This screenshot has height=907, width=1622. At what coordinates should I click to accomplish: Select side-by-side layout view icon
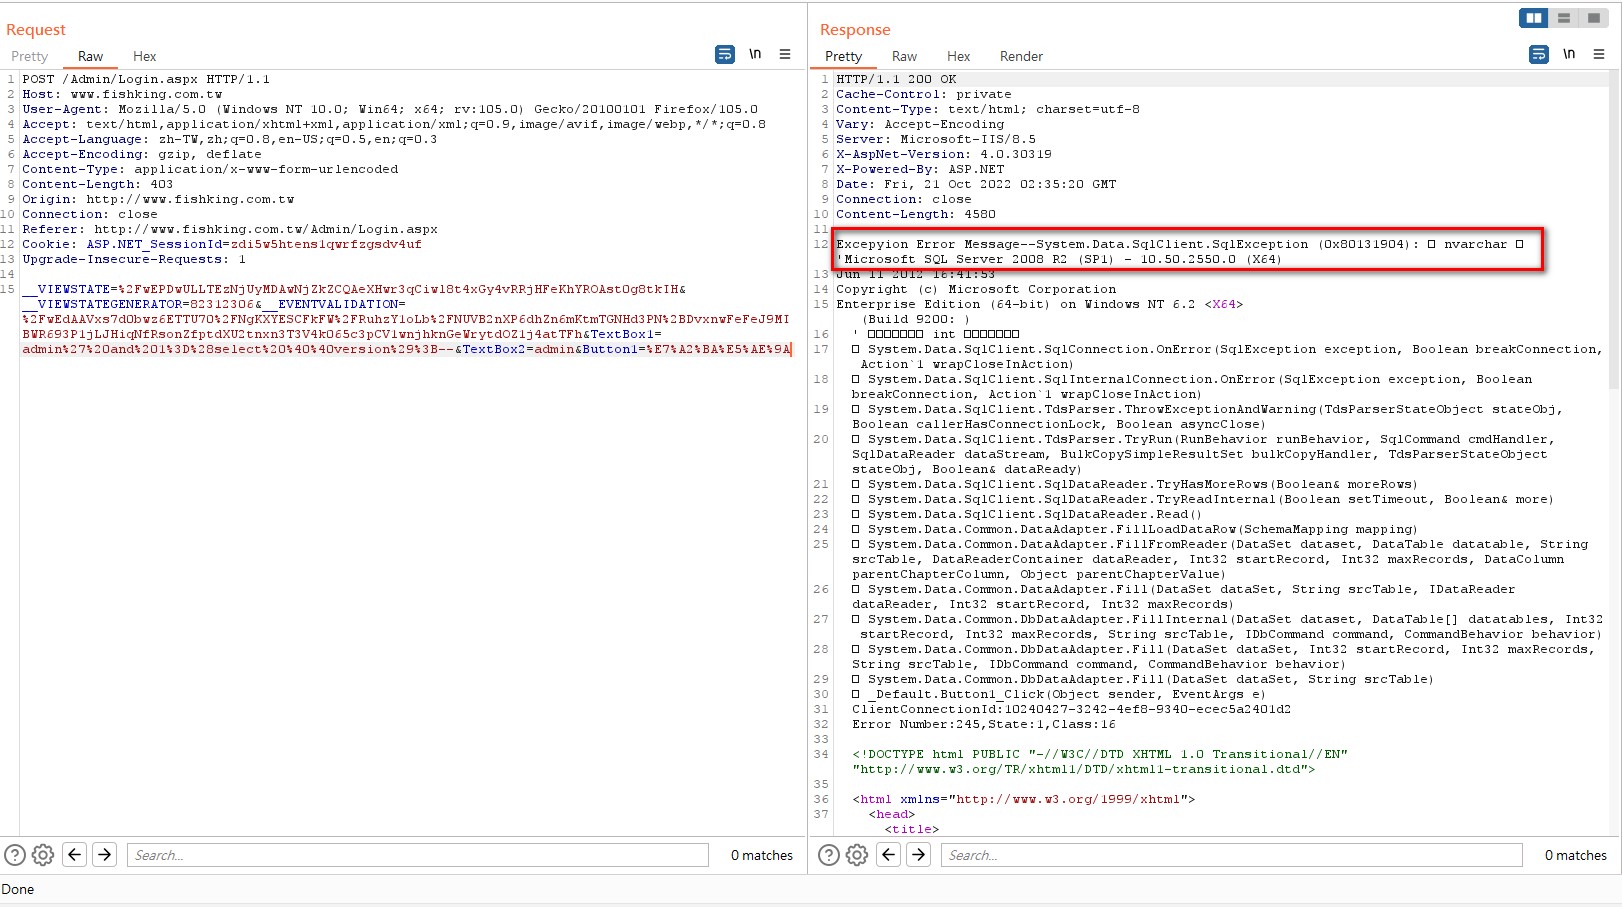(x=1533, y=18)
